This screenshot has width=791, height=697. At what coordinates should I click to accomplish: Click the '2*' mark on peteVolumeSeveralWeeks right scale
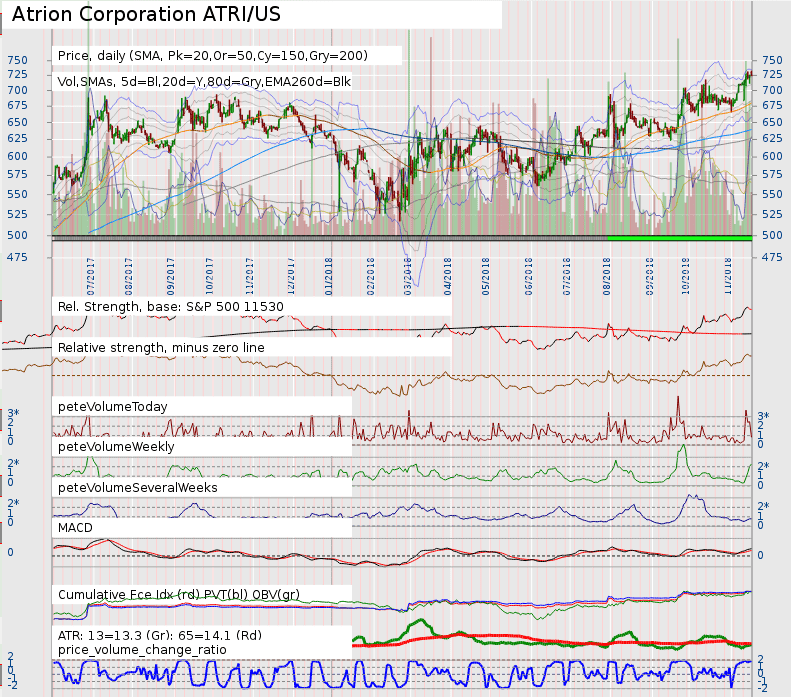[764, 506]
